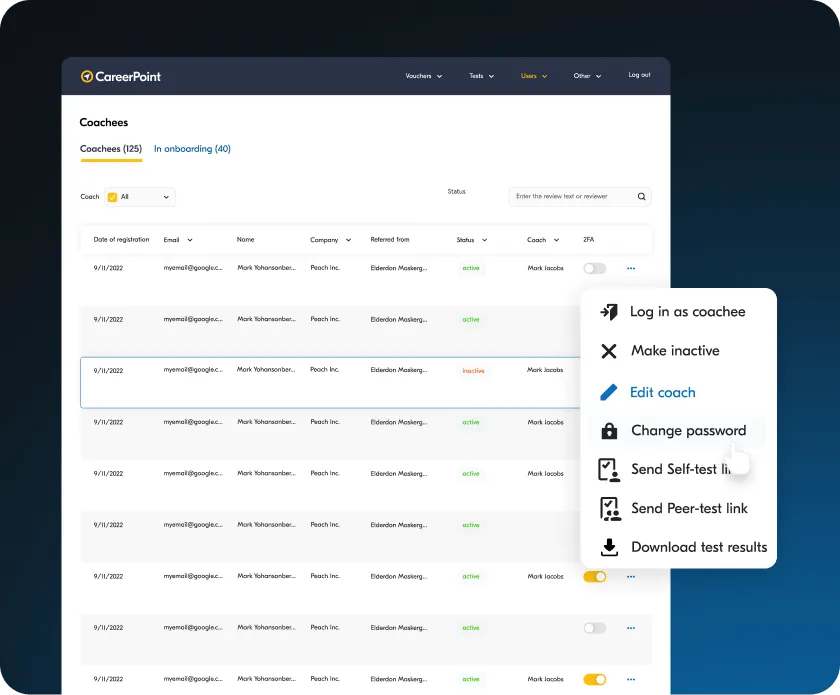Image resolution: width=840 pixels, height=695 pixels.
Task: Click the 2FA column header
Action: pos(588,240)
